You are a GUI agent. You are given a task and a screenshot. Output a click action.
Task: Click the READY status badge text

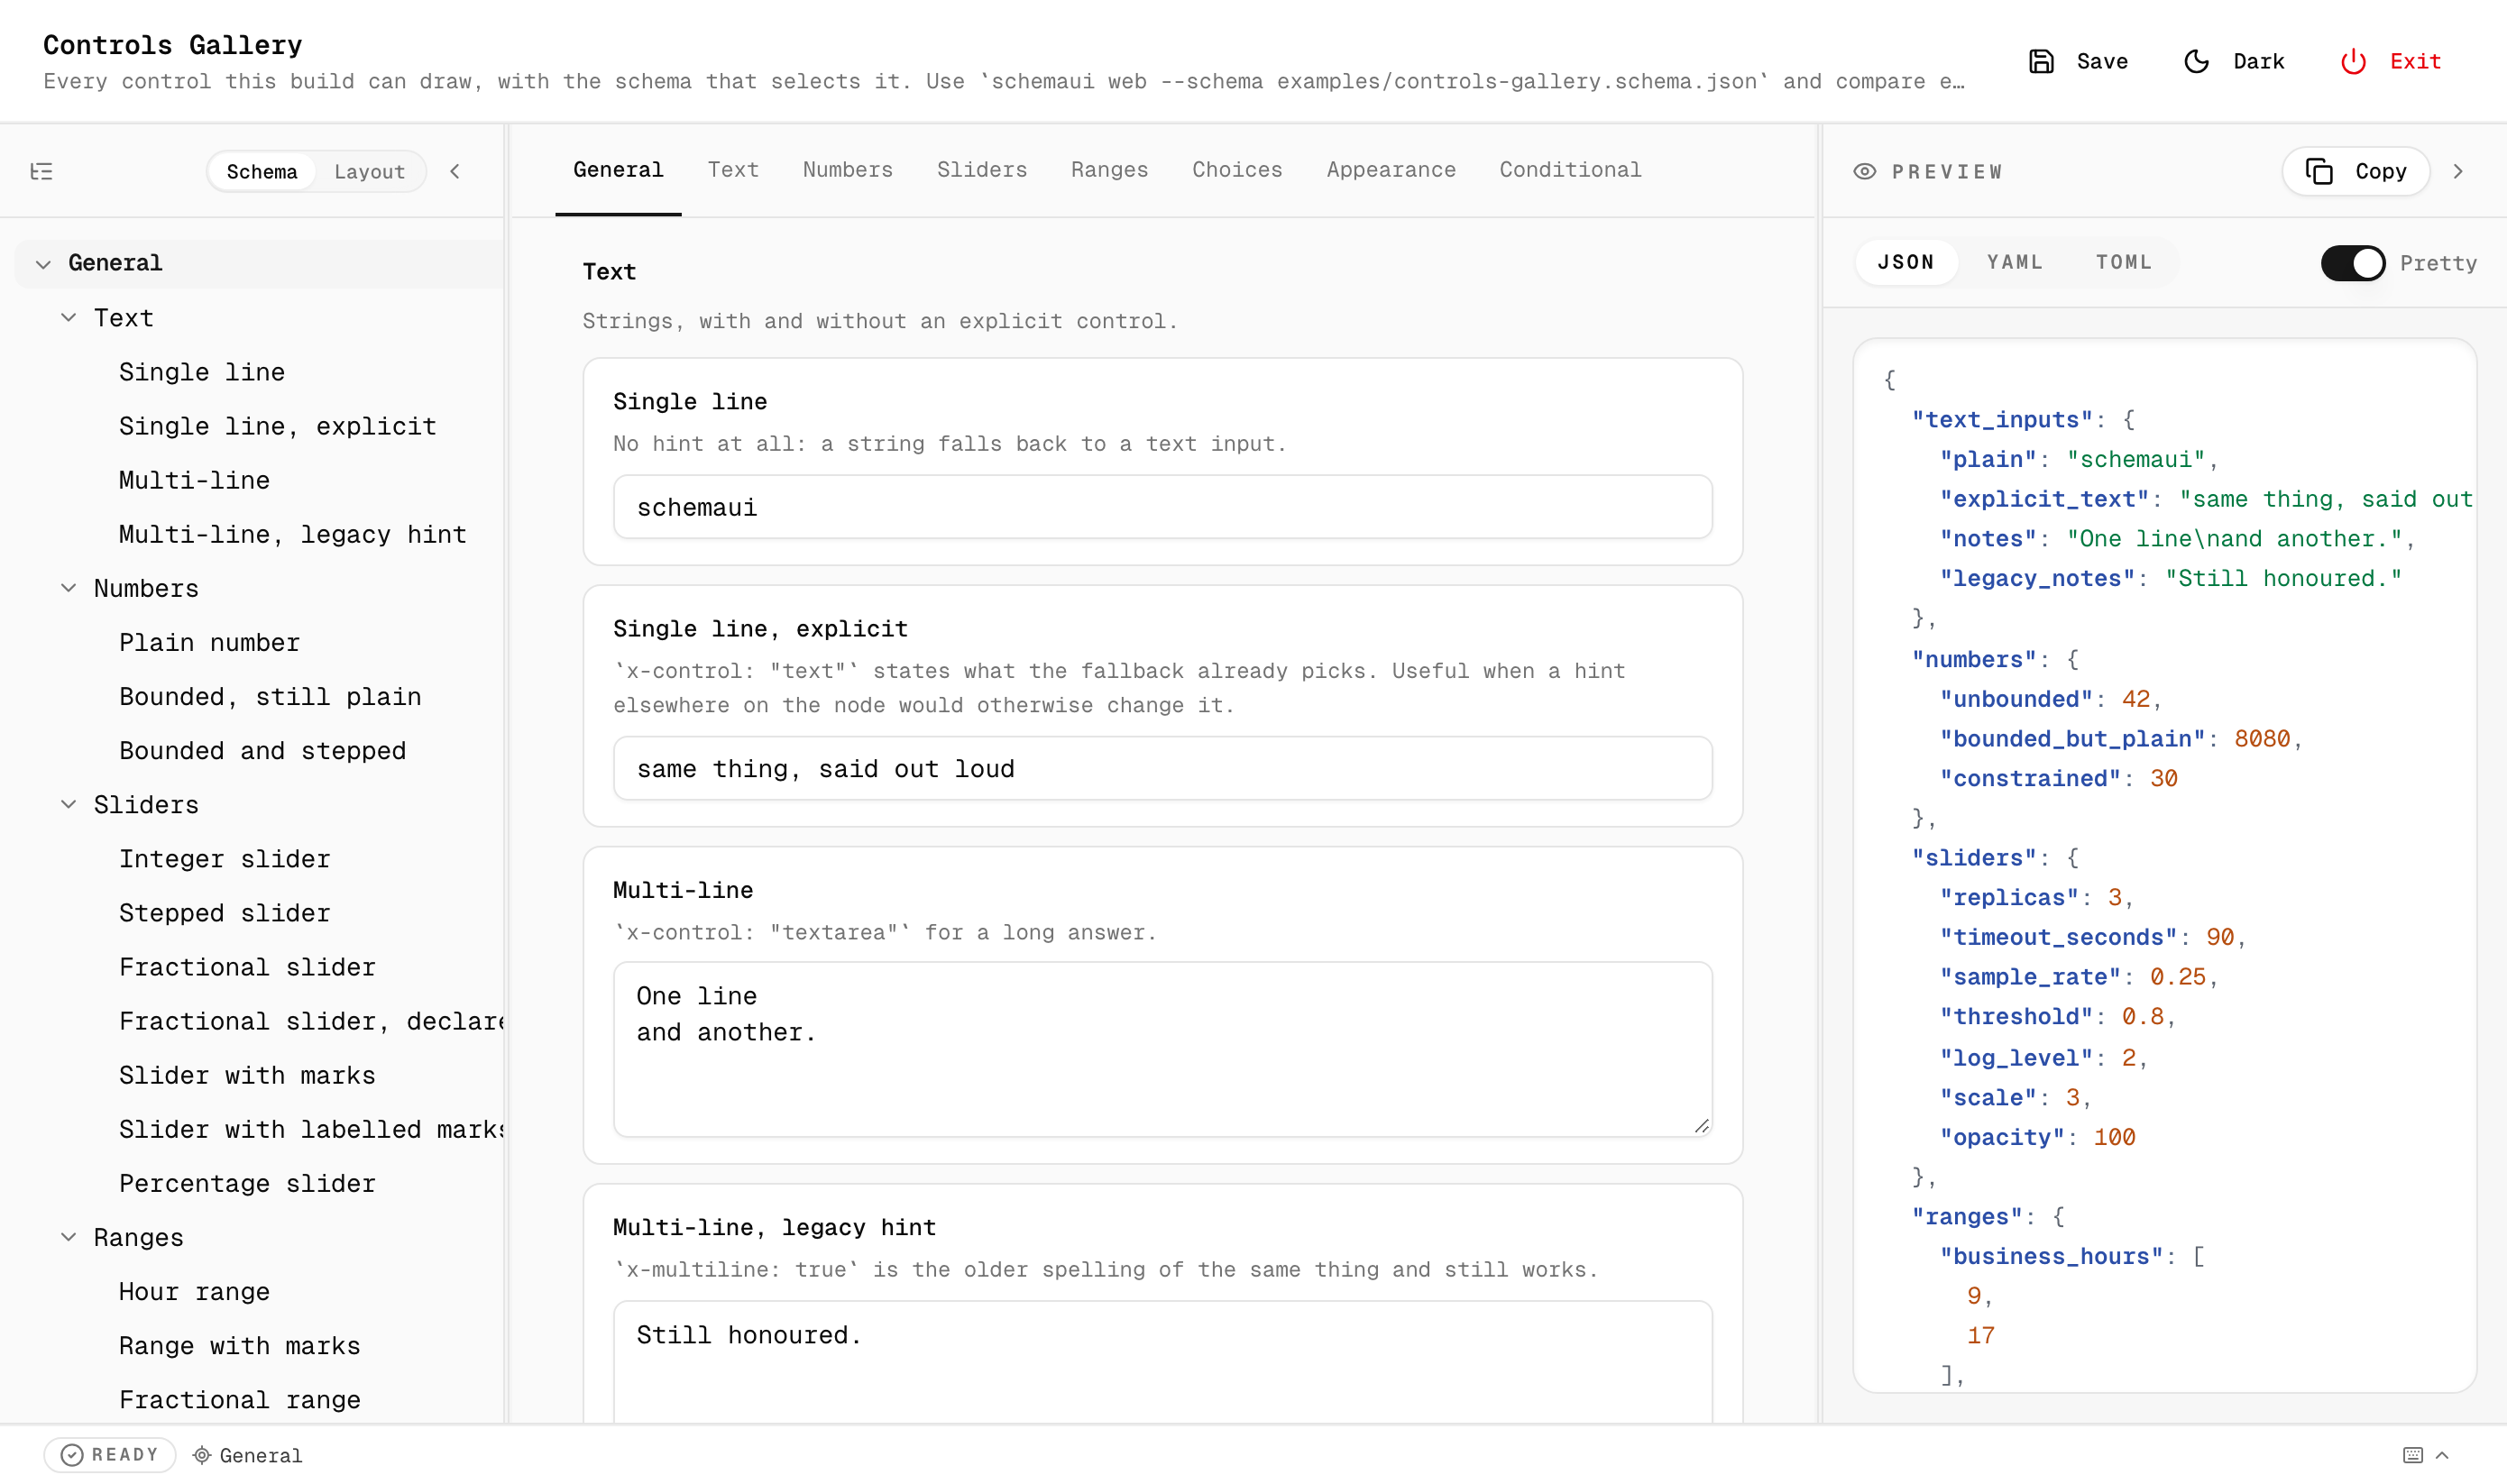coord(125,1454)
